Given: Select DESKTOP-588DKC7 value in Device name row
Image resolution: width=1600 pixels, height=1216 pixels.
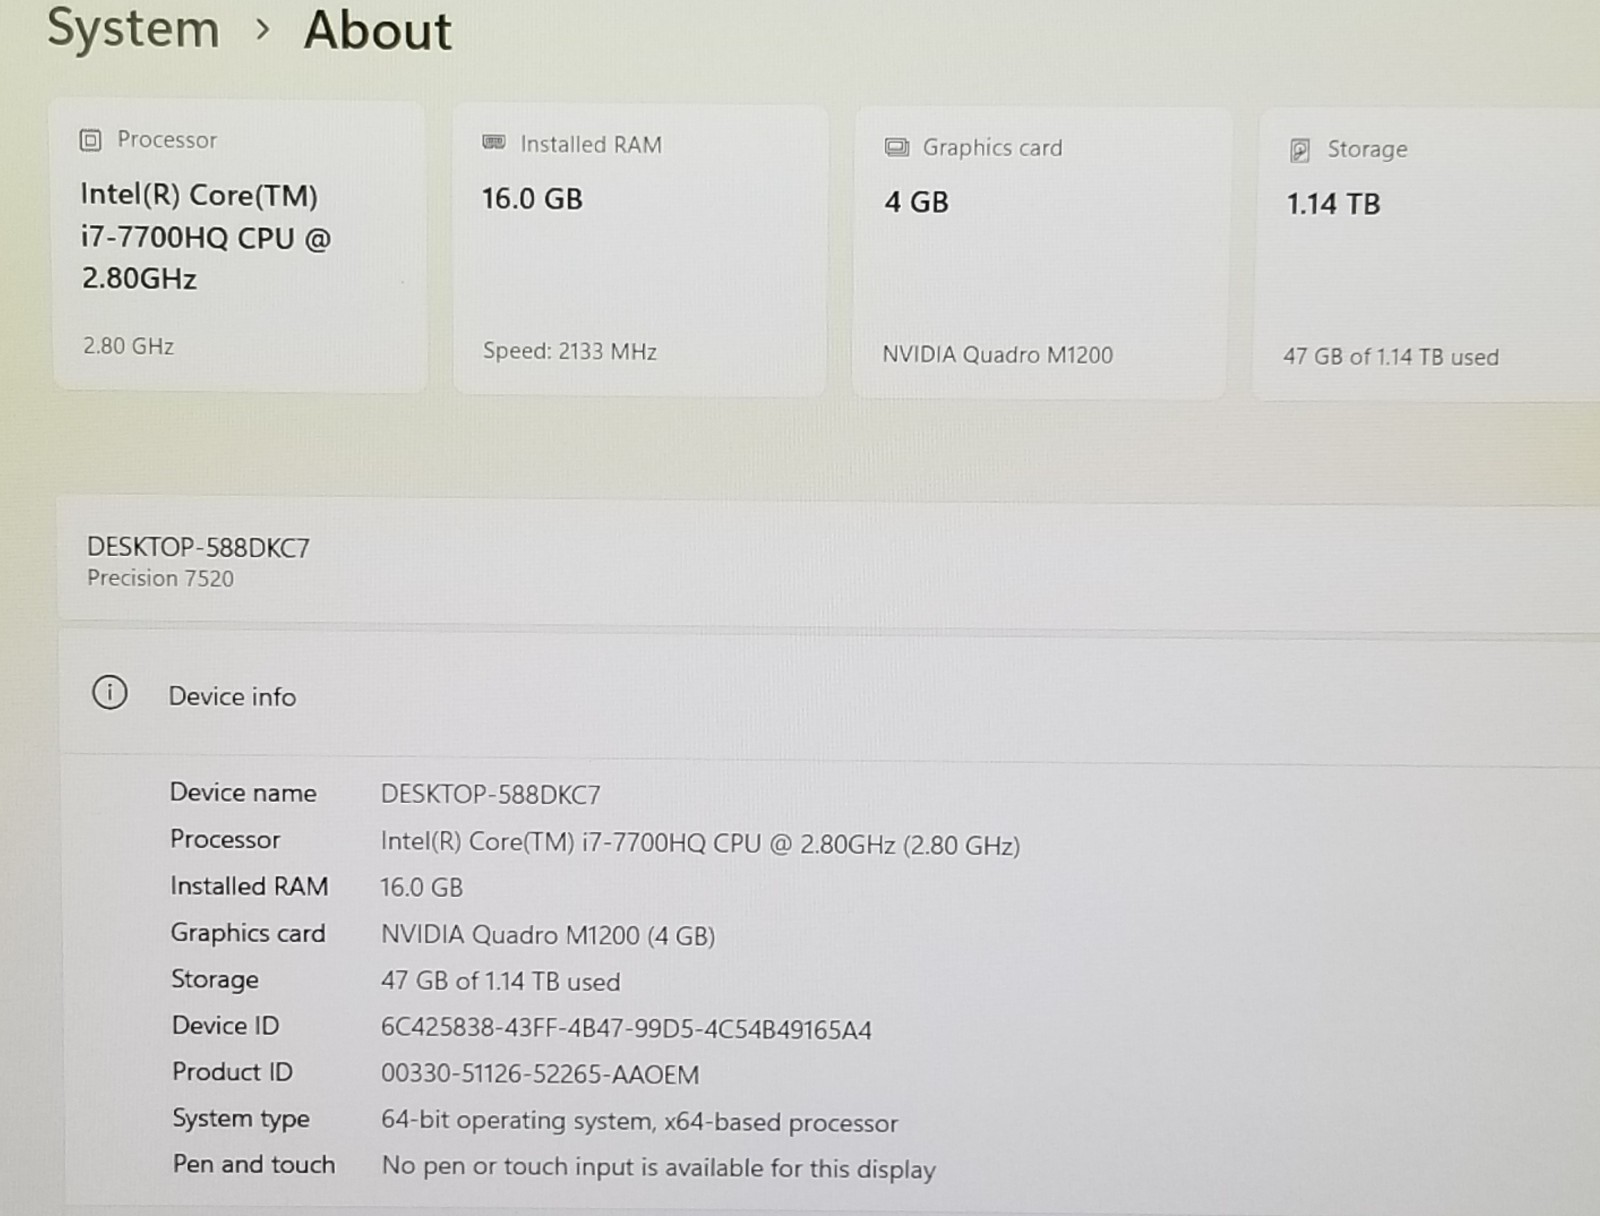Looking at the screenshot, I should (x=491, y=794).
